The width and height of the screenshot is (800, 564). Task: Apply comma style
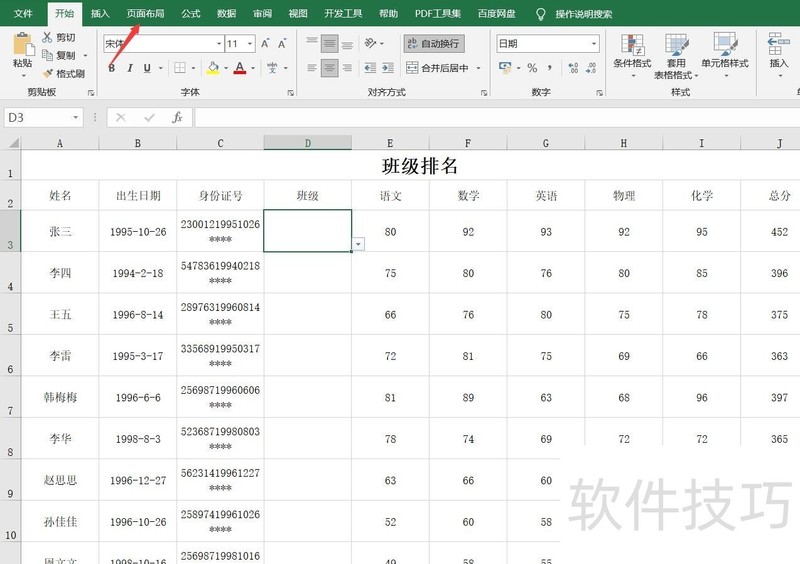coord(549,68)
